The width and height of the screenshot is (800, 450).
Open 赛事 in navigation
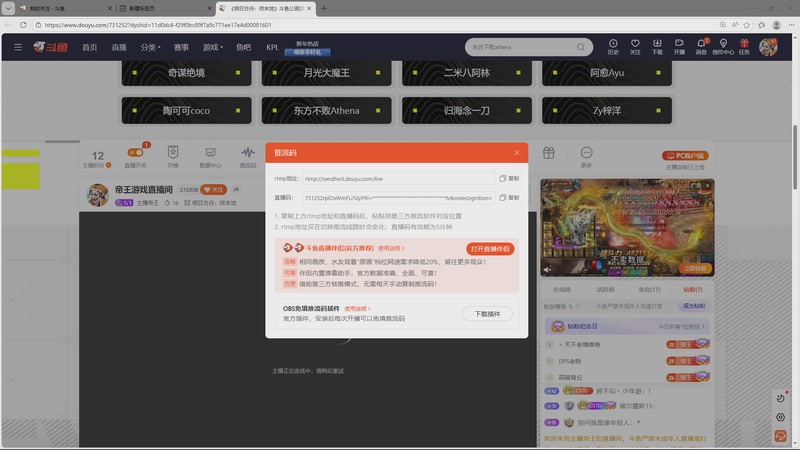(x=181, y=47)
